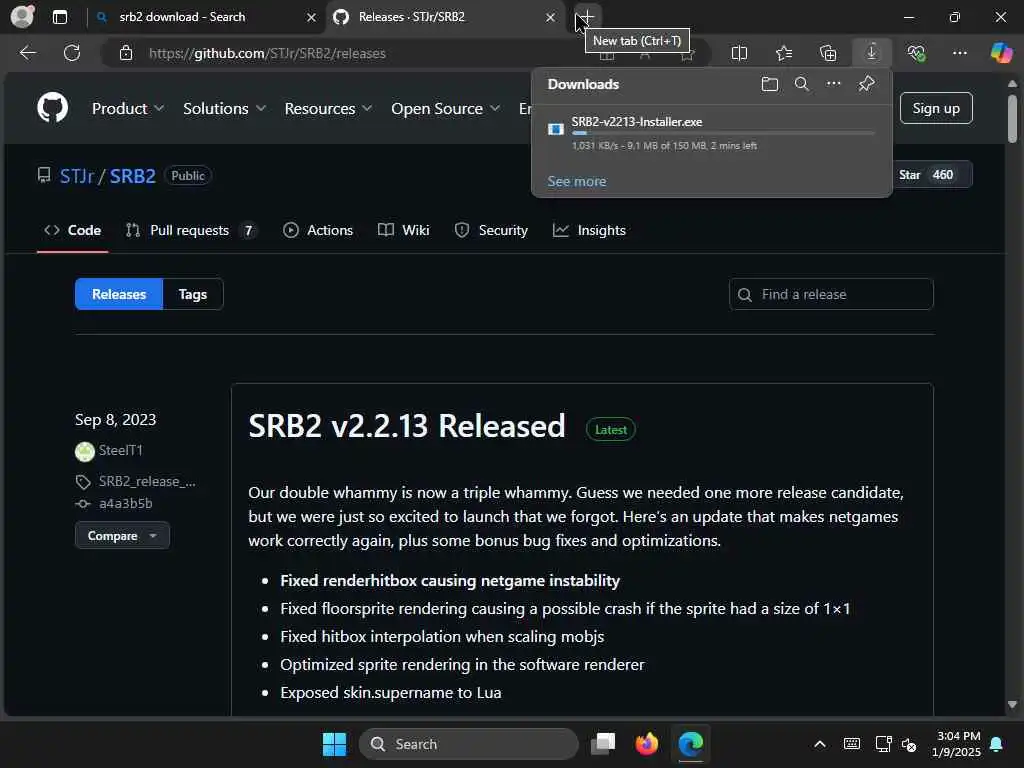Click the GitHub logo icon
This screenshot has width=1024, height=768.
click(53, 108)
